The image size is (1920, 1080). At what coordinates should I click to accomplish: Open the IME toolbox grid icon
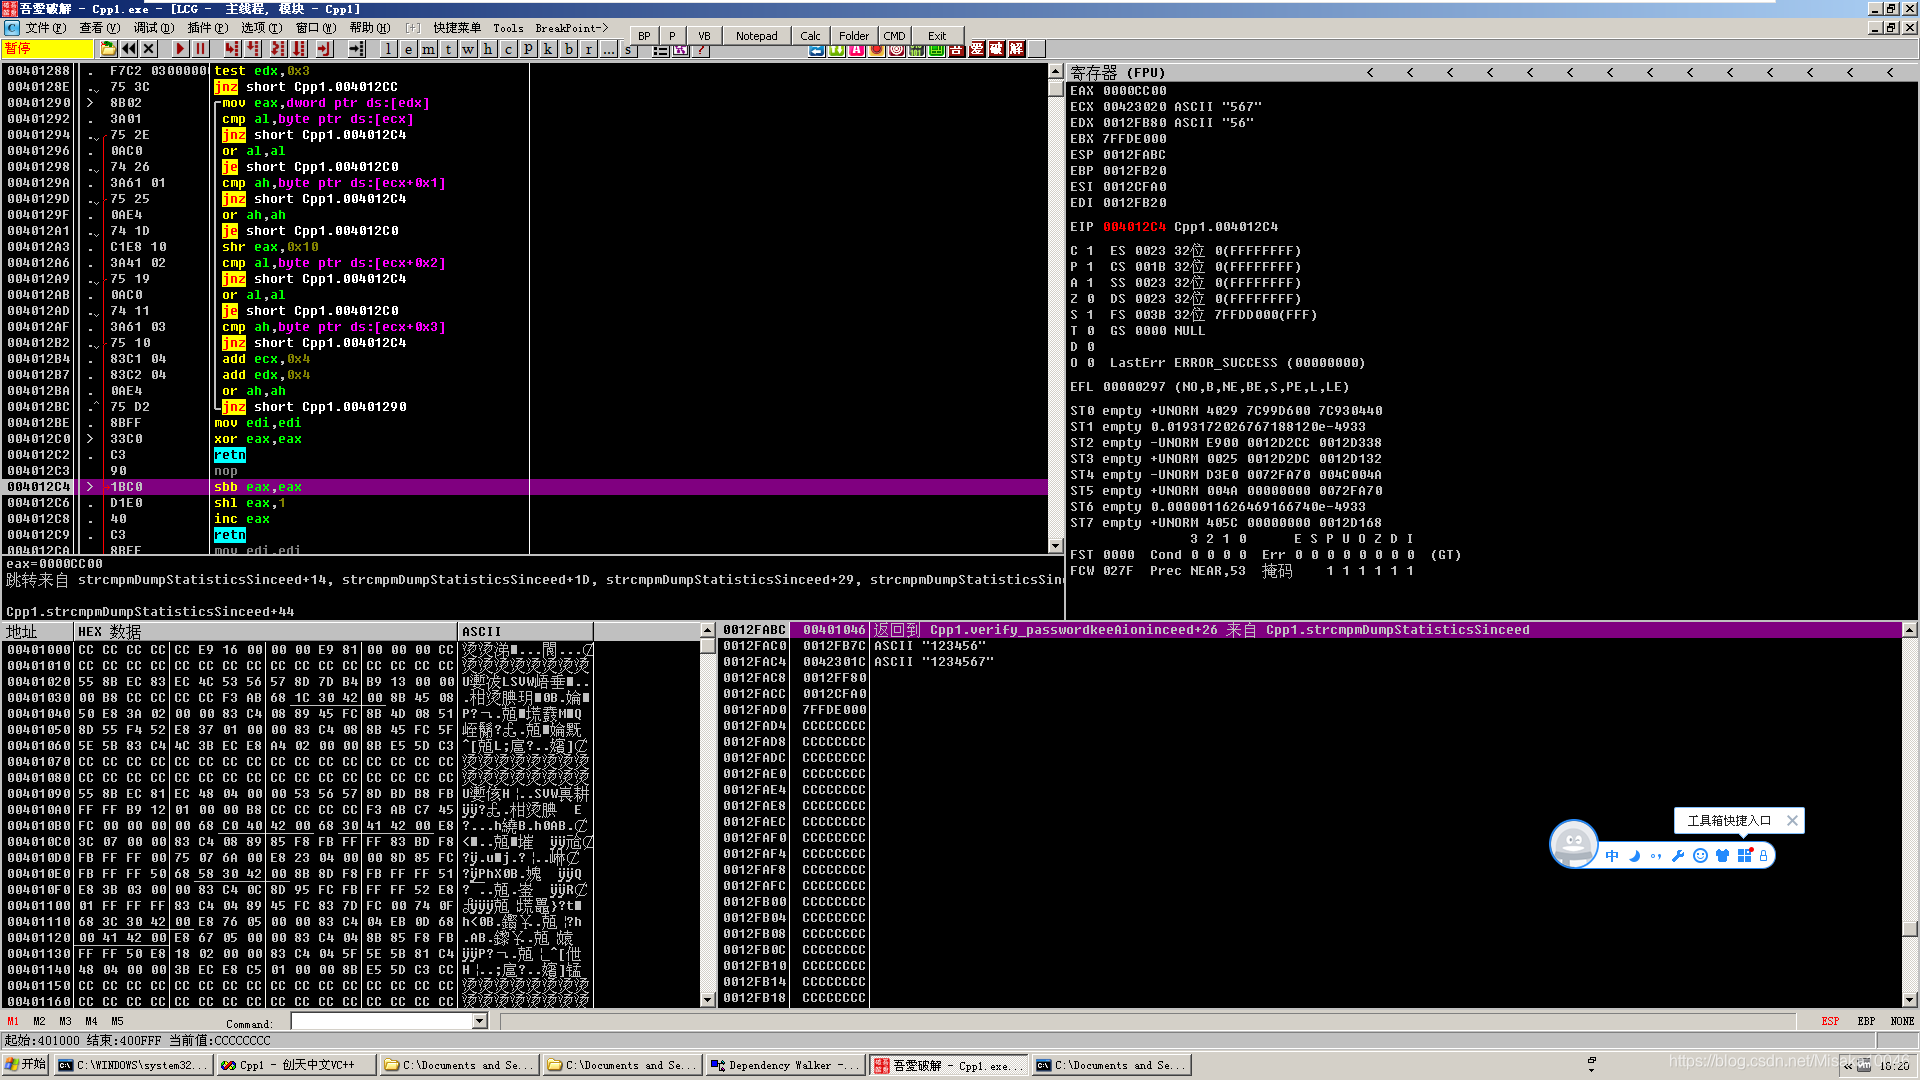coord(1744,855)
